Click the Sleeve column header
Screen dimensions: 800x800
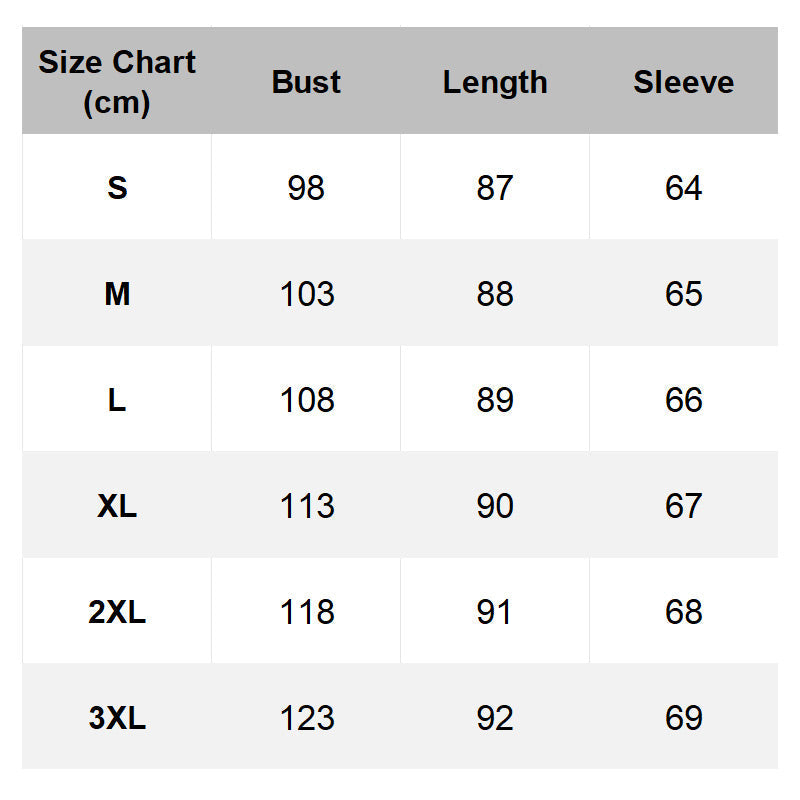click(683, 82)
